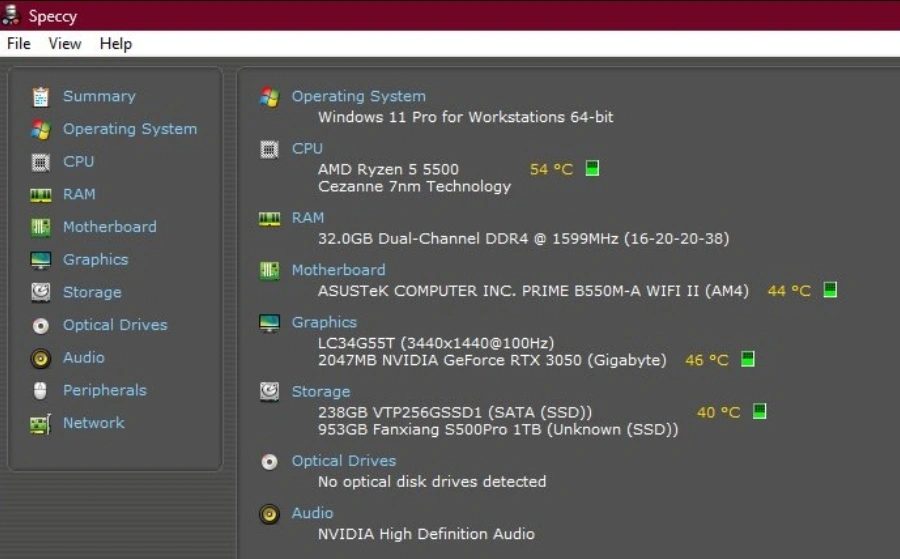Click Graphics heading link in summary

324,322
